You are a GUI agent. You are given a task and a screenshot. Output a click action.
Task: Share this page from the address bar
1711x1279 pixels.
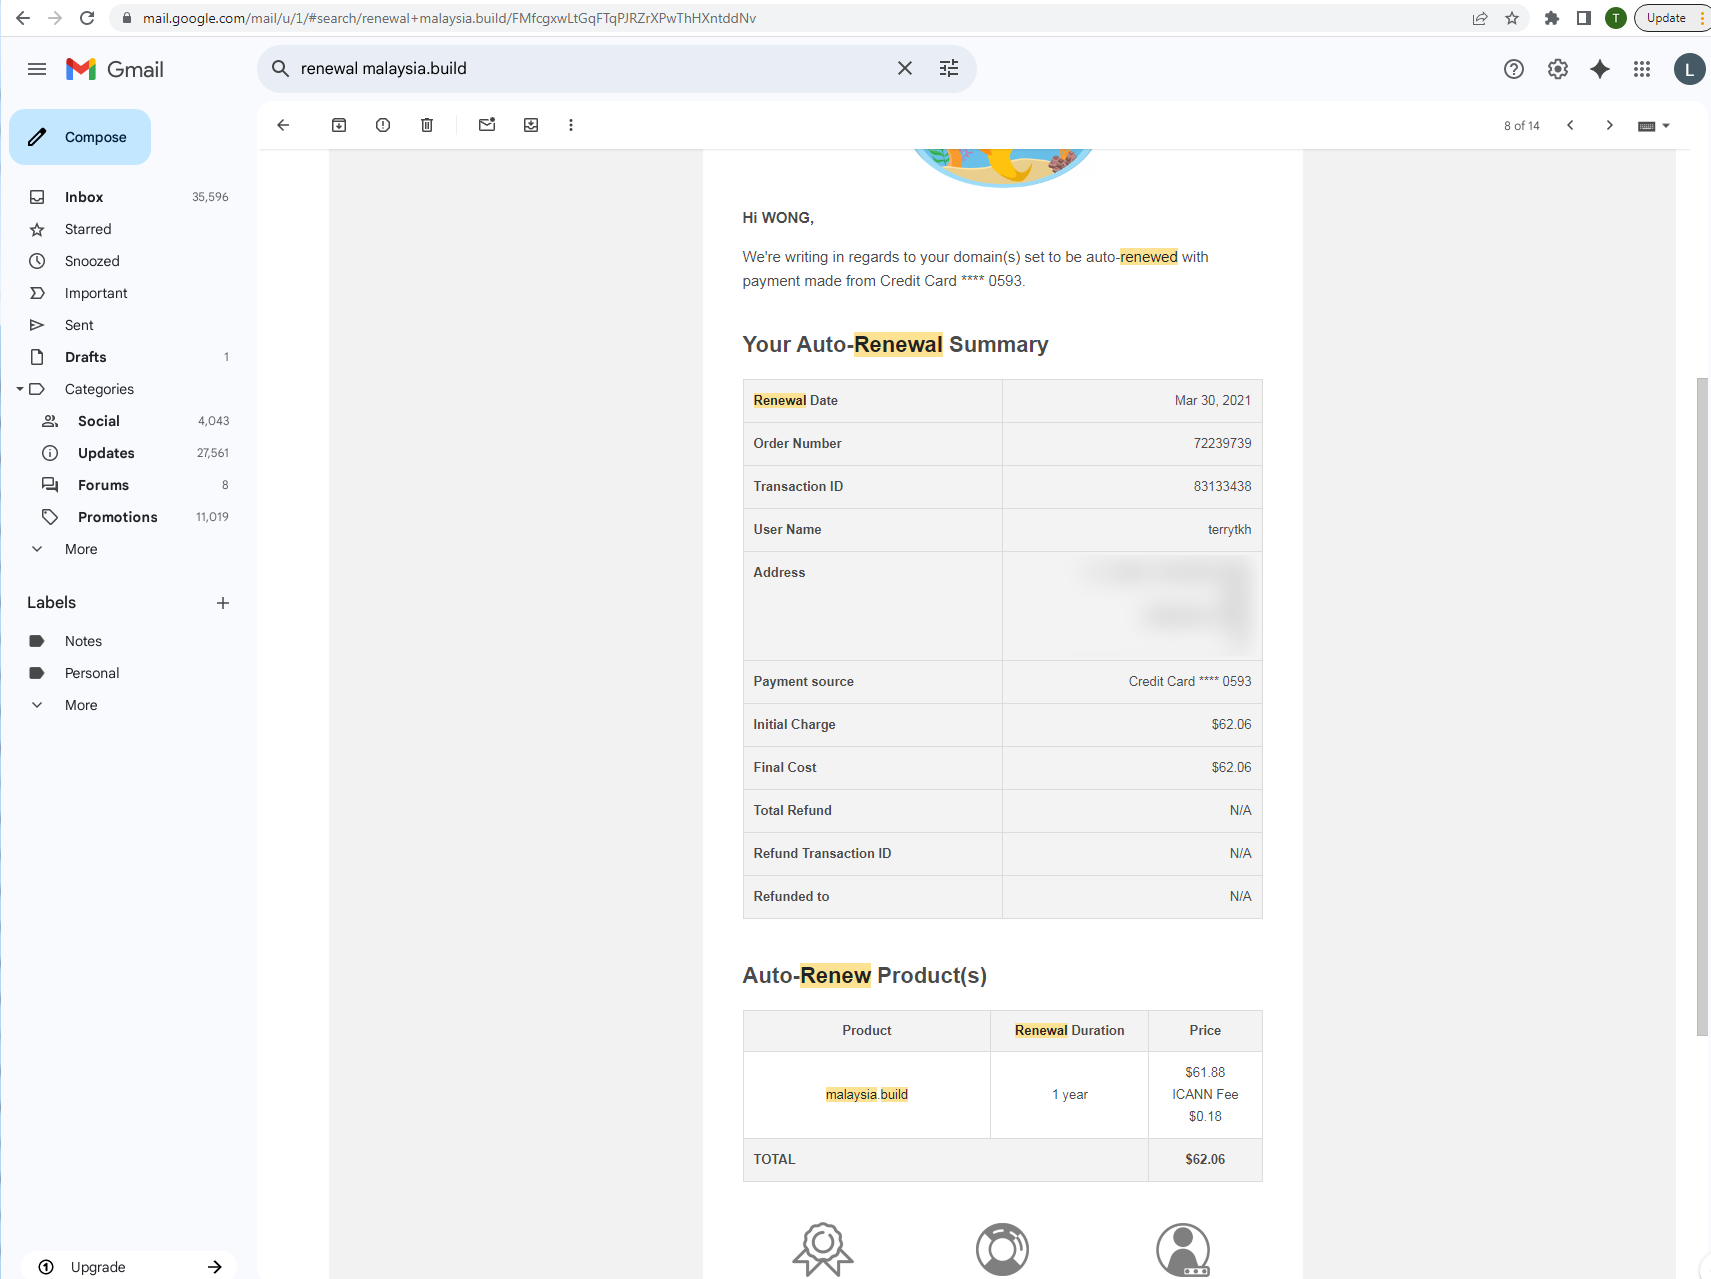click(x=1480, y=18)
